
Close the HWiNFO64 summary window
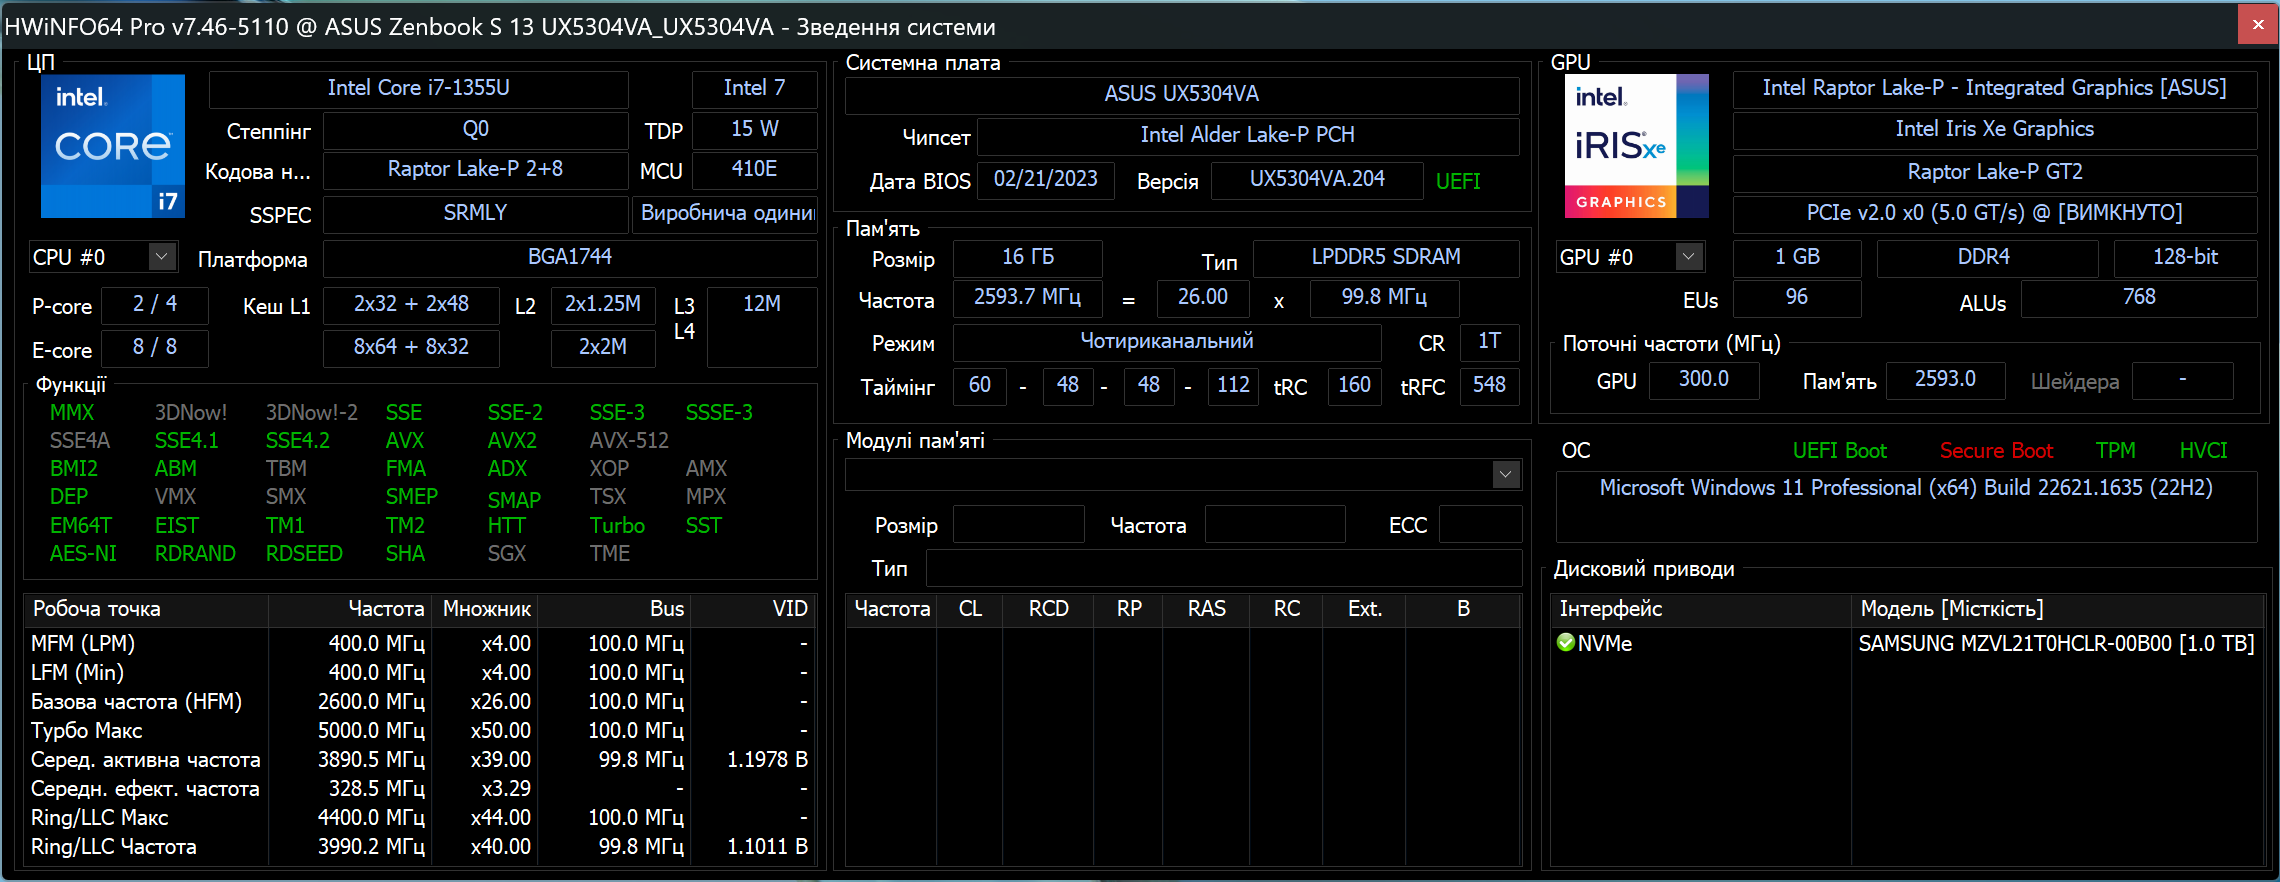pyautogui.click(x=2257, y=25)
